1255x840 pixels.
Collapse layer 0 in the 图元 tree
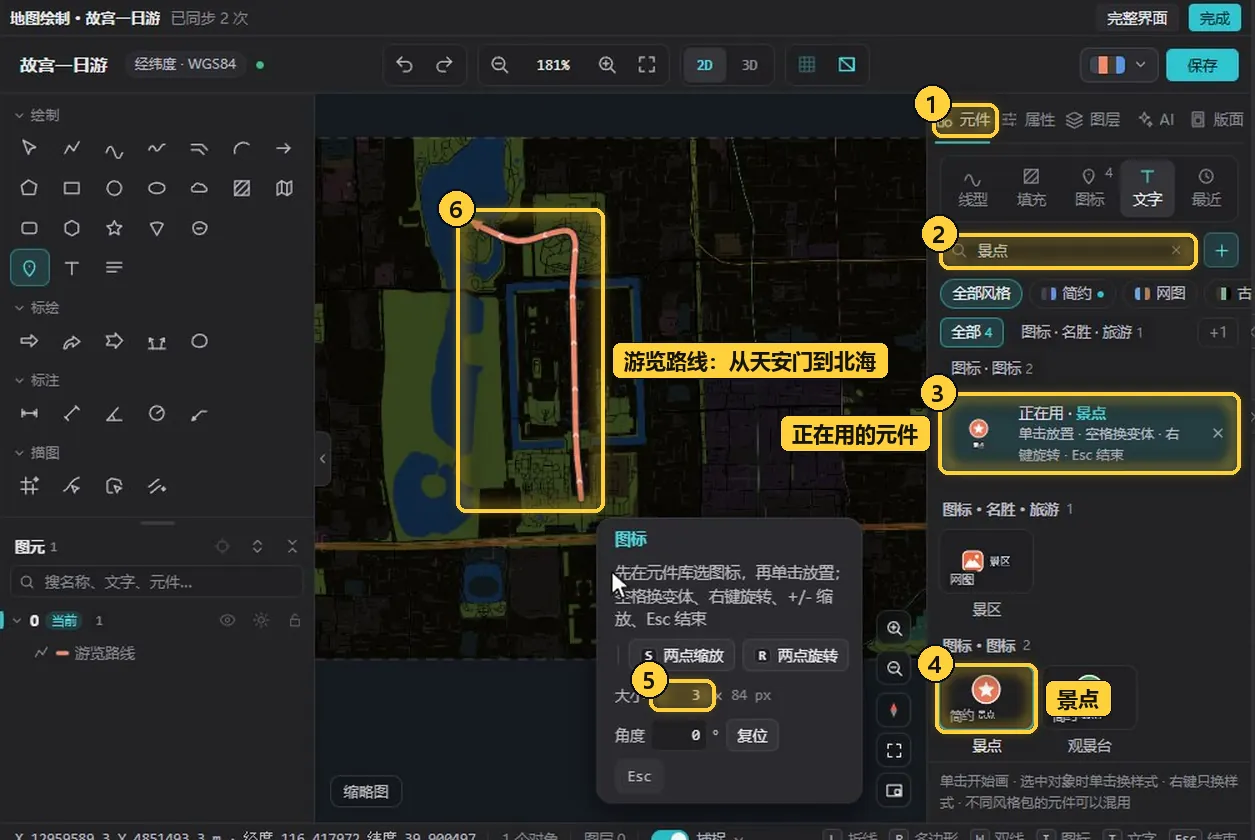point(16,620)
